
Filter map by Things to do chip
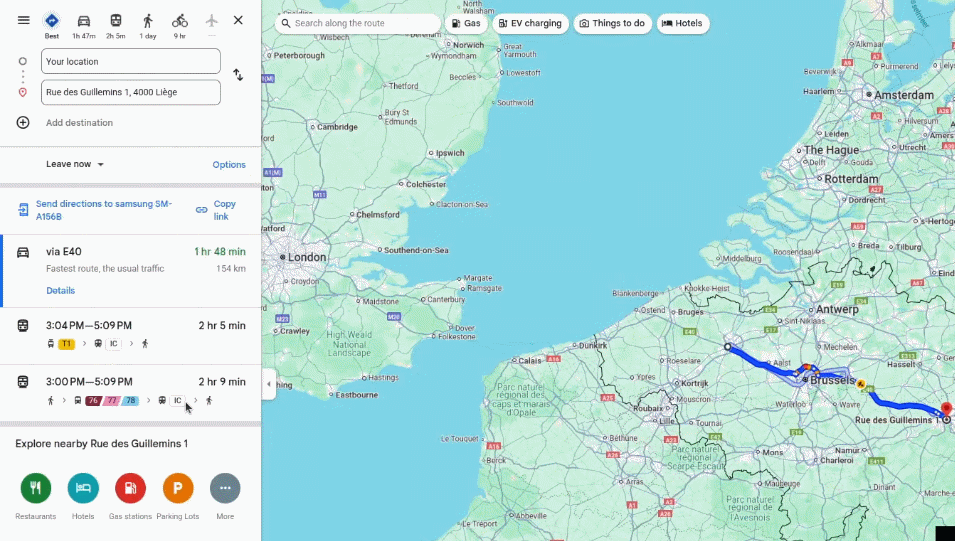pyautogui.click(x=612, y=23)
